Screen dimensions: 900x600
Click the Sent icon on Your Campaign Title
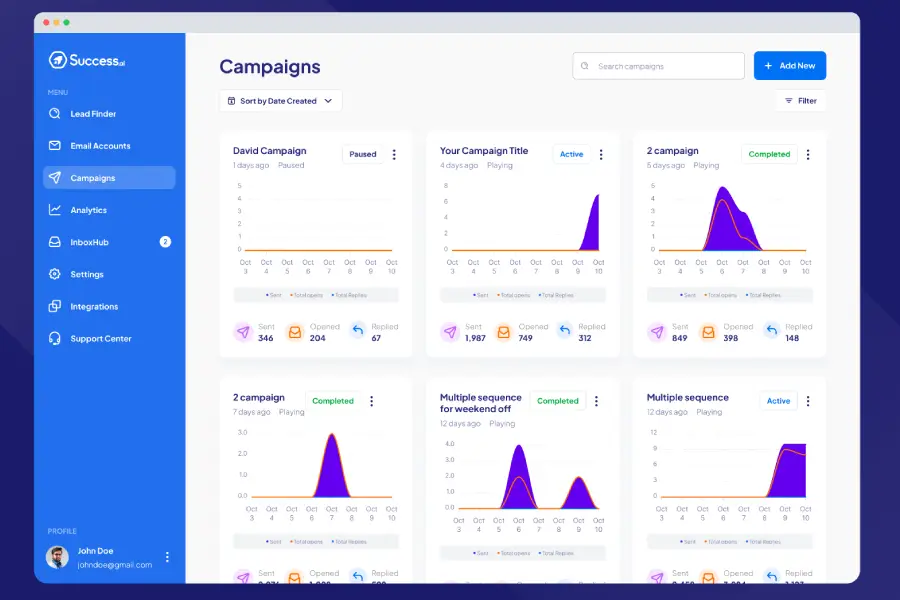[x=450, y=332]
